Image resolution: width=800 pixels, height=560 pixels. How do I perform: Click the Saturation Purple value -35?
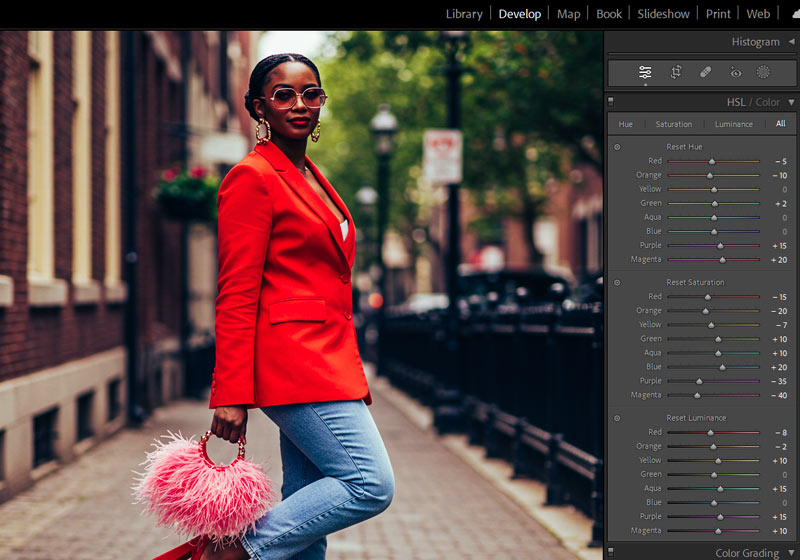tap(779, 381)
